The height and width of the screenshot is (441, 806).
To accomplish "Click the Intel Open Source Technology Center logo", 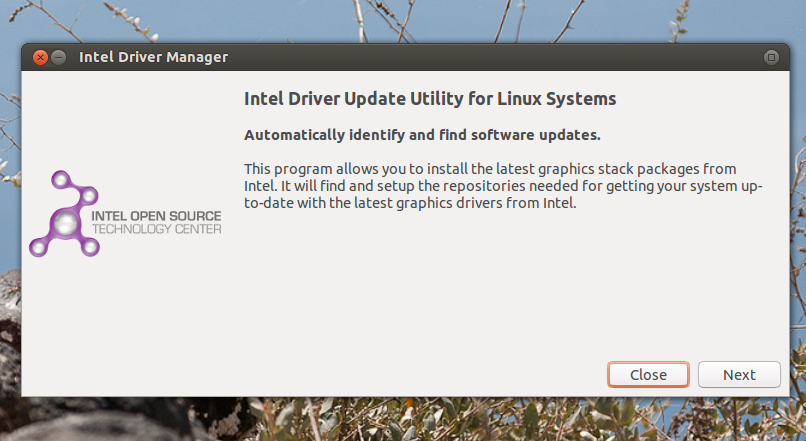I will point(125,214).
